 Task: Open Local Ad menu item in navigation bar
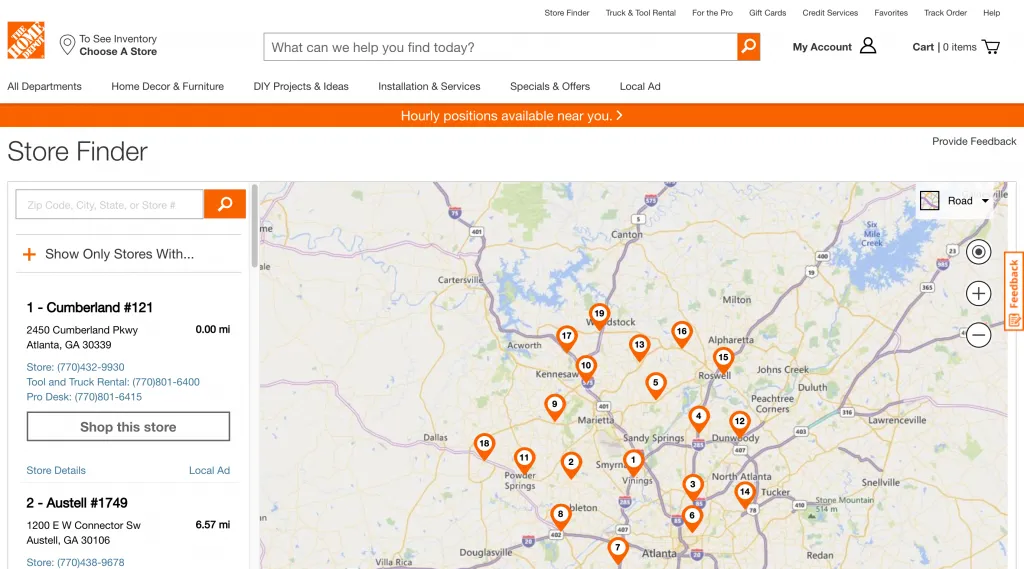(640, 86)
